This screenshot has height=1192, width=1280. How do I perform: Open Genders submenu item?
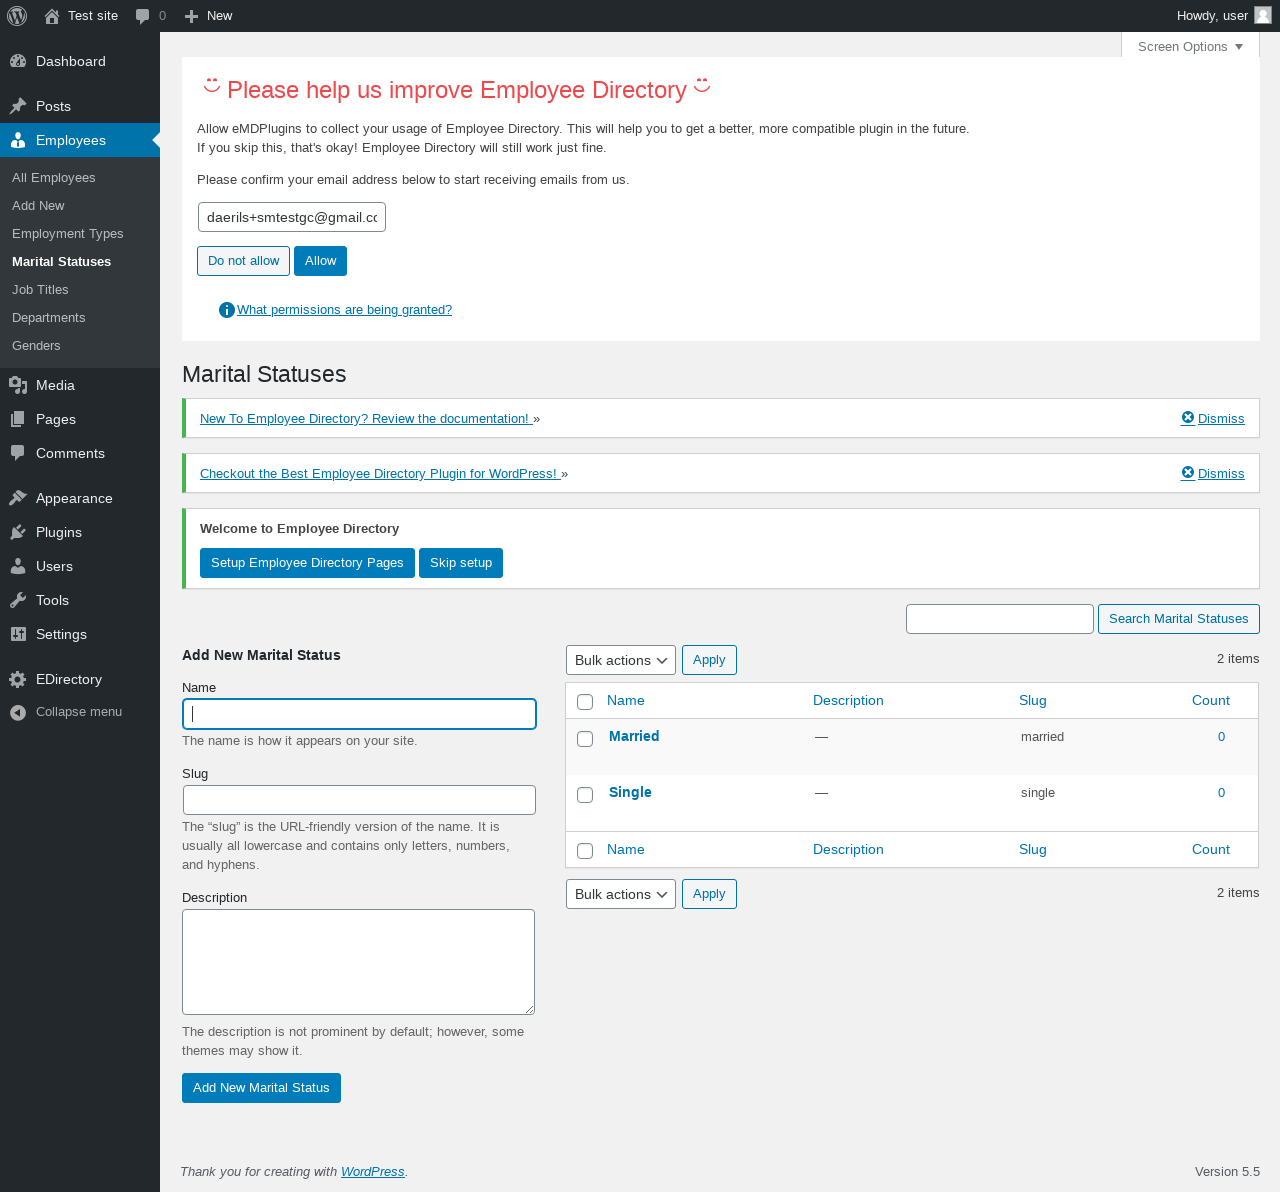coord(36,346)
